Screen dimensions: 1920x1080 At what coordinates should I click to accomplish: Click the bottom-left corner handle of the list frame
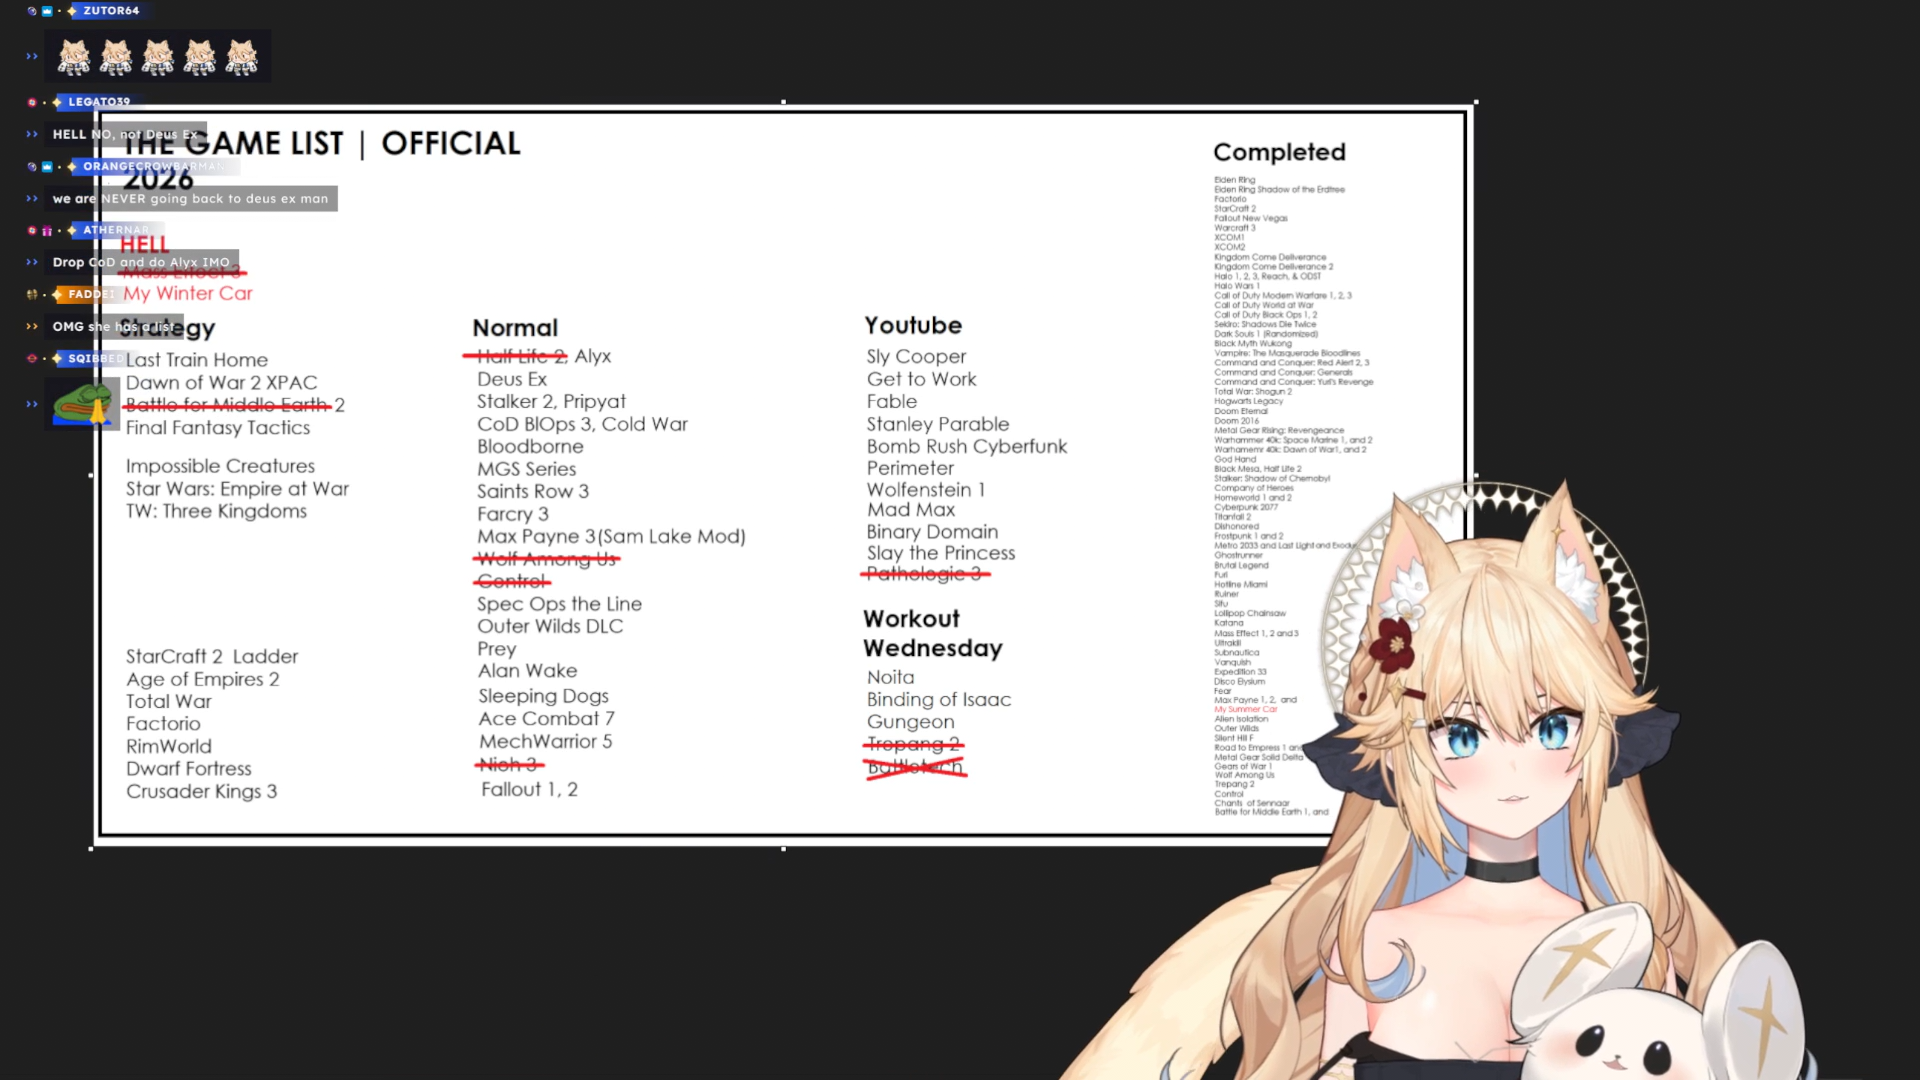coord(92,848)
